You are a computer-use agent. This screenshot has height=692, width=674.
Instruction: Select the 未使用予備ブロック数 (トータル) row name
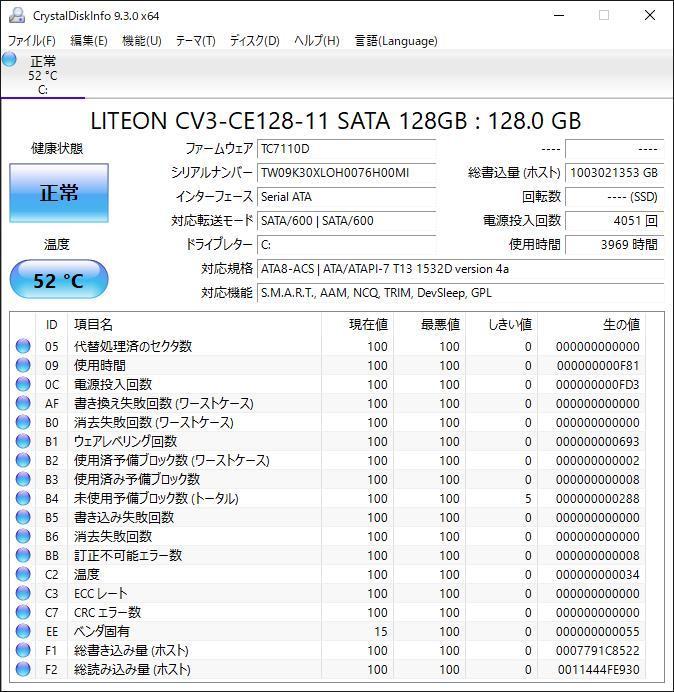(x=156, y=498)
